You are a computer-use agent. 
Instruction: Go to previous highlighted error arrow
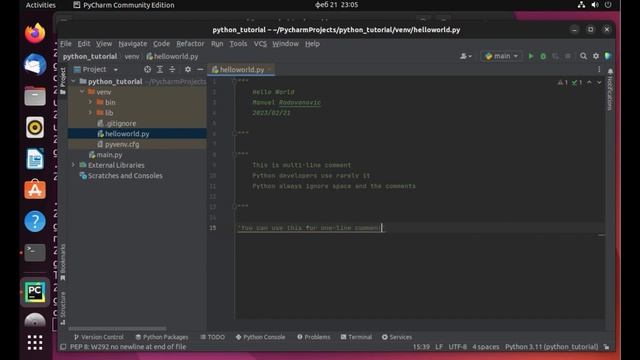point(589,82)
